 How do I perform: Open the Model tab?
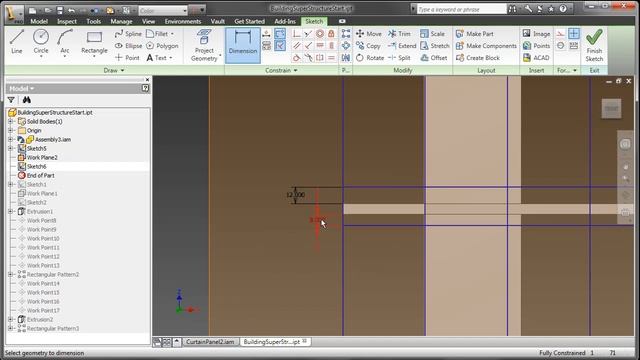click(x=39, y=21)
